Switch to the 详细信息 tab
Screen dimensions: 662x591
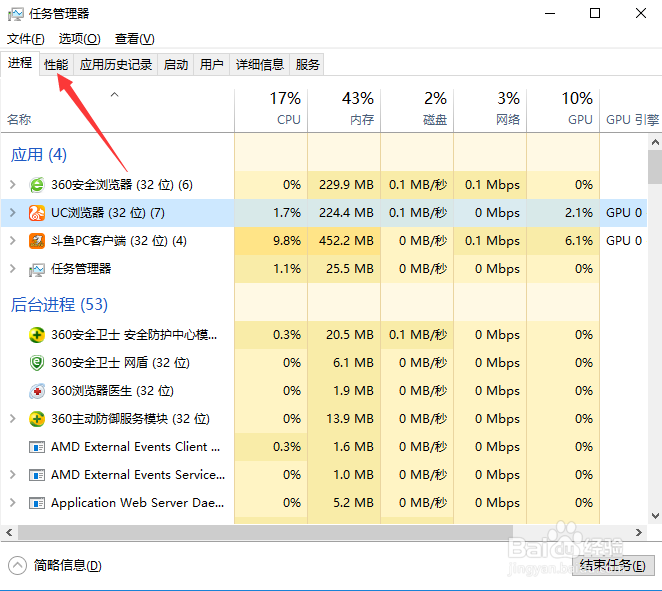(260, 65)
